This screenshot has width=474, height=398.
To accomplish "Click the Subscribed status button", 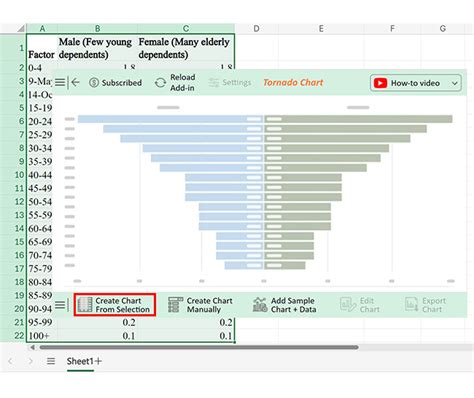I will (x=116, y=82).
